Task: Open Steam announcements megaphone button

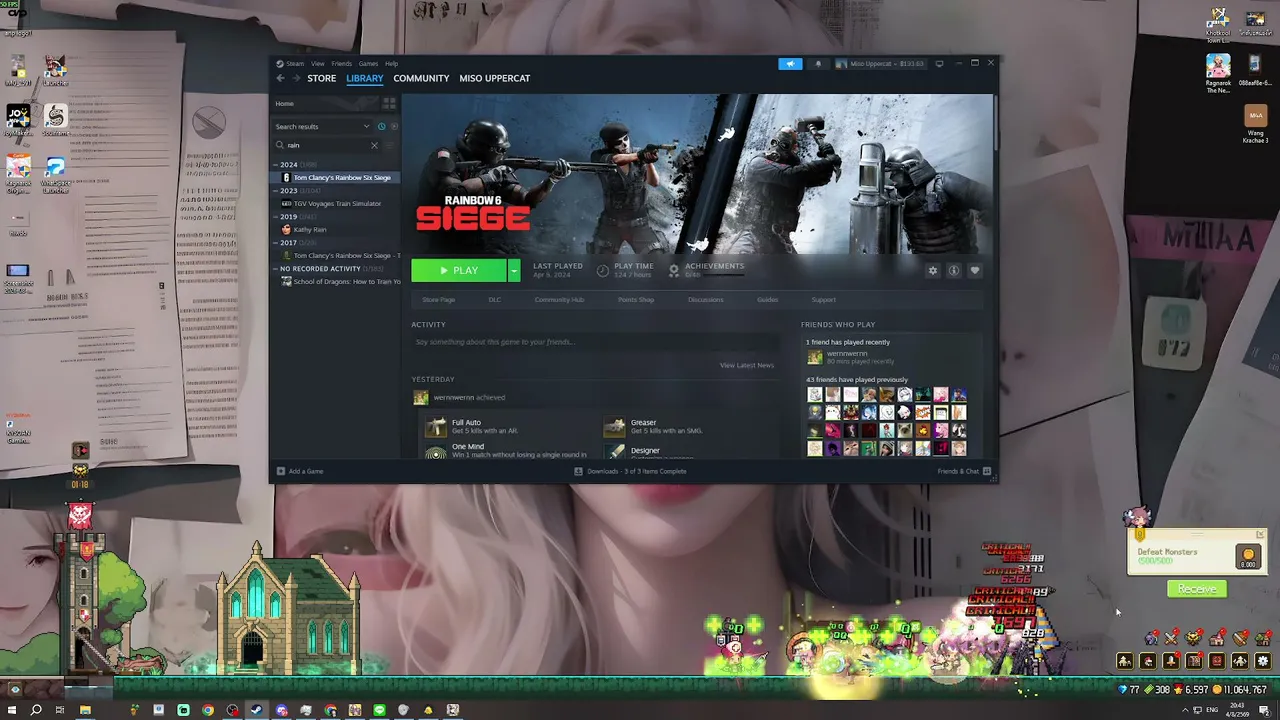Action: click(x=790, y=64)
